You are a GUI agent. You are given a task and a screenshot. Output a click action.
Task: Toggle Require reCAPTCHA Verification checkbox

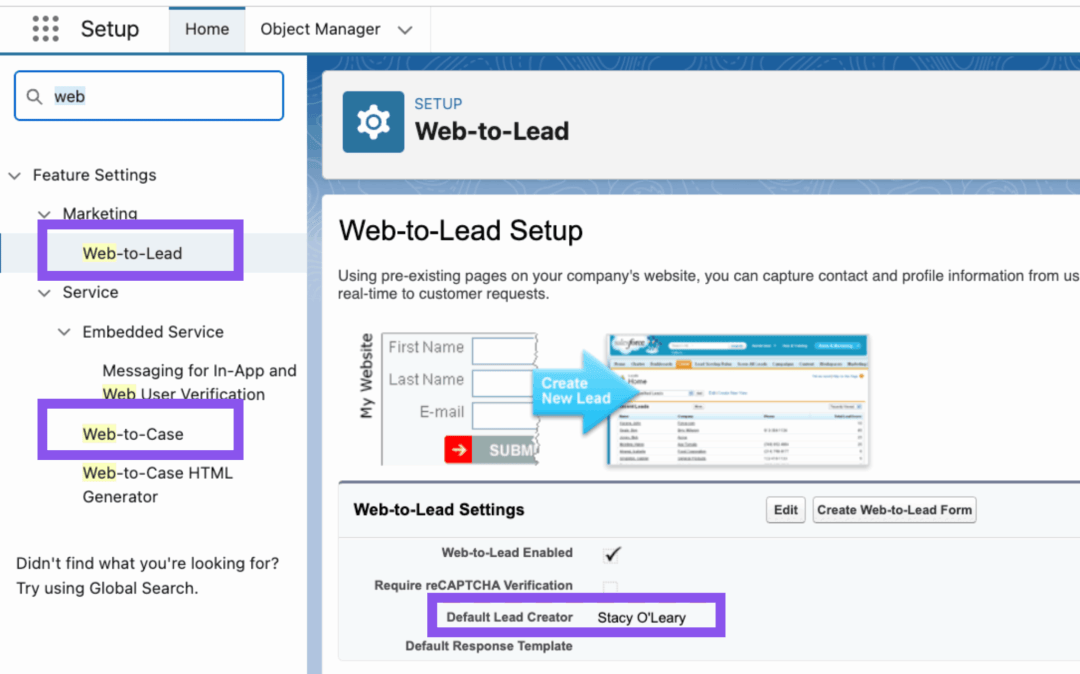[610, 587]
